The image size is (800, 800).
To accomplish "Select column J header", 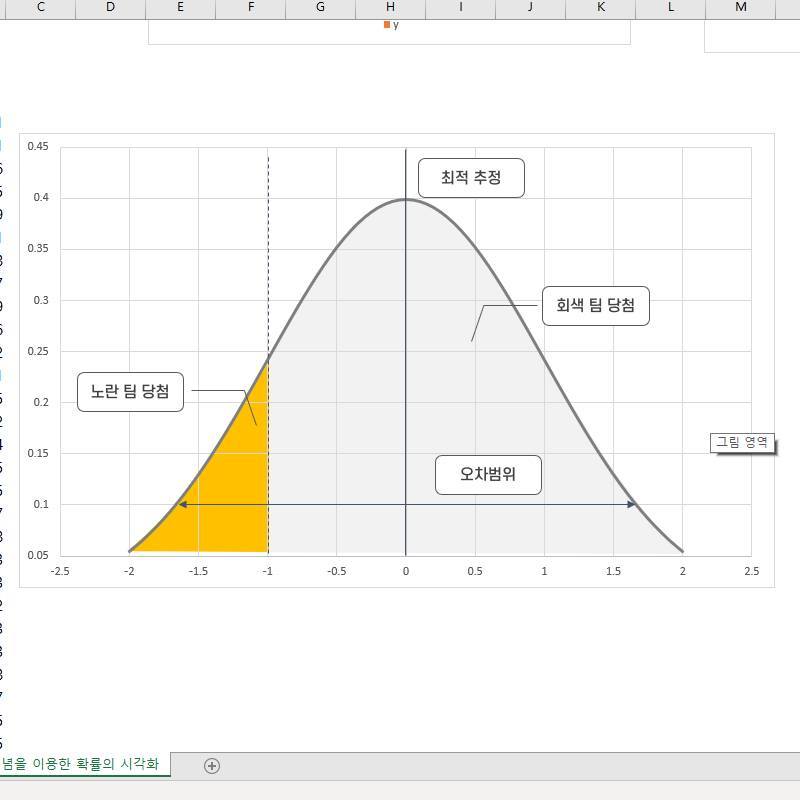I will point(530,9).
